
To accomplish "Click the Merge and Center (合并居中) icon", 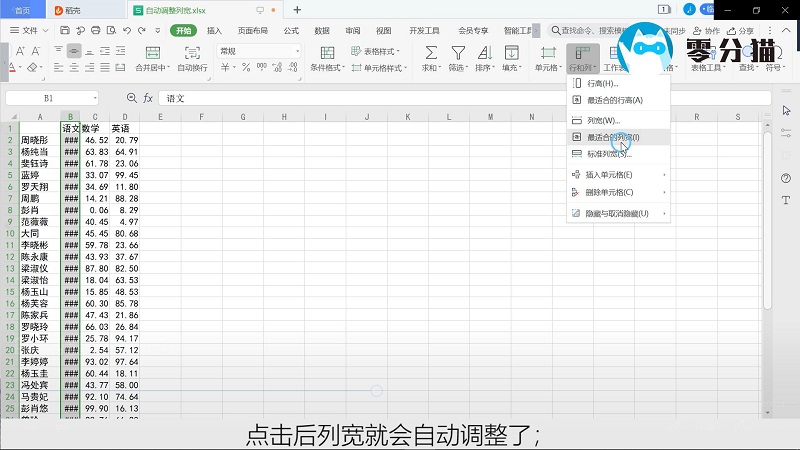I will tap(152, 51).
